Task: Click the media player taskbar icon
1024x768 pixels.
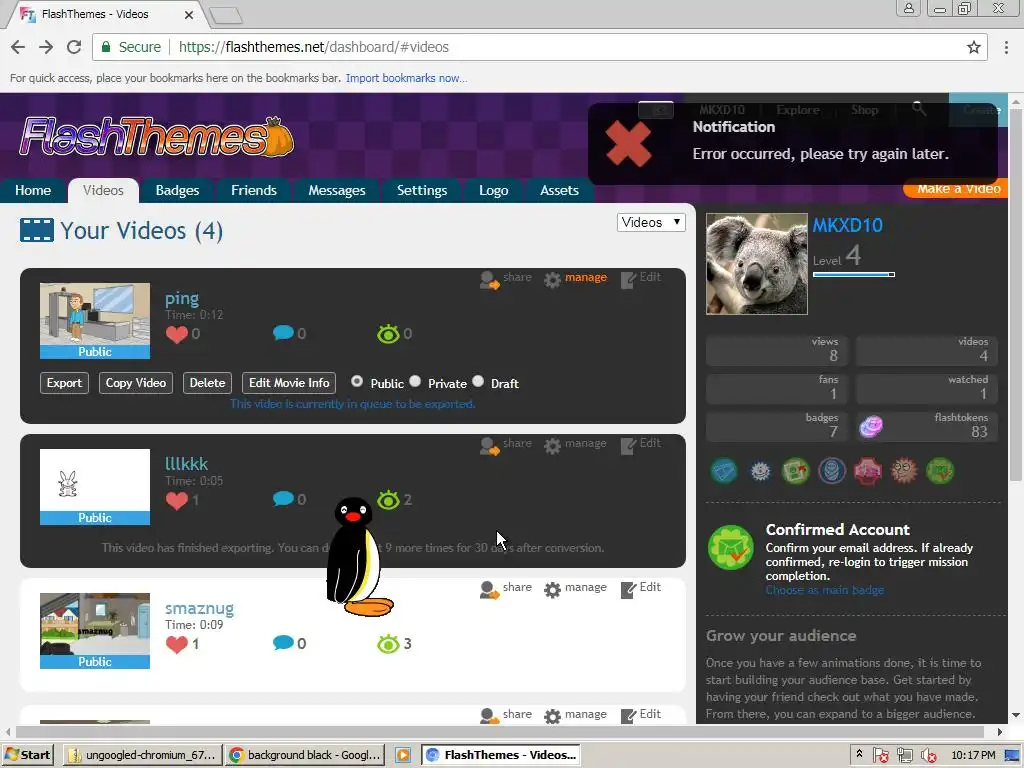Action: (403, 755)
